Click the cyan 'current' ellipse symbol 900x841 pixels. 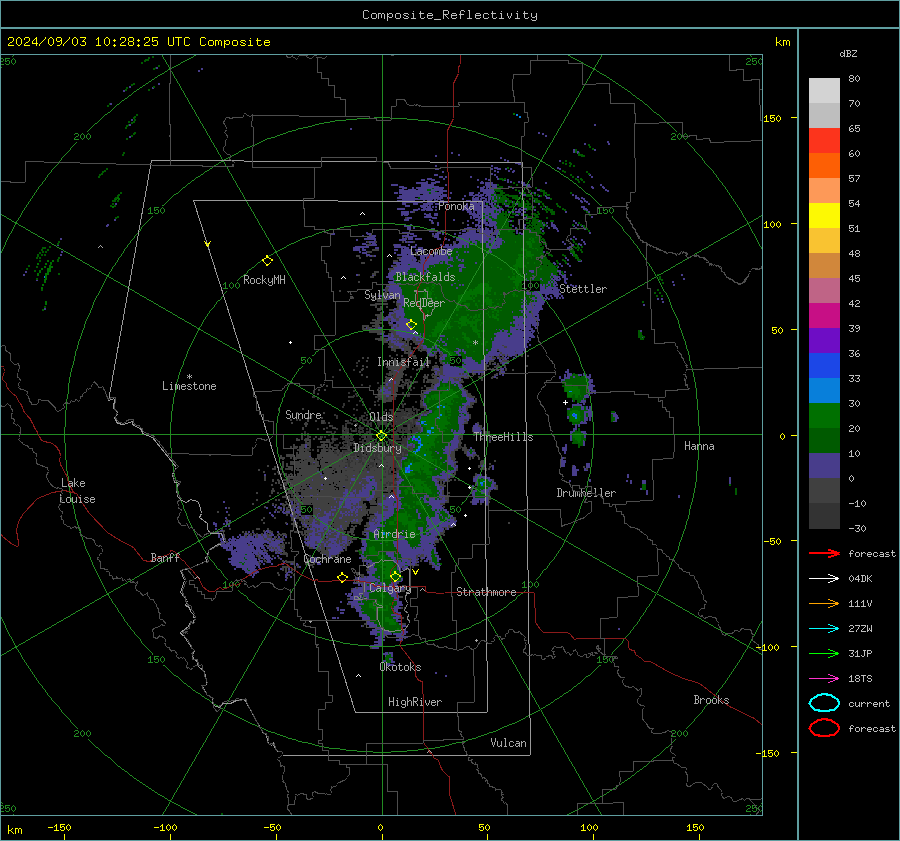pyautogui.click(x=824, y=703)
